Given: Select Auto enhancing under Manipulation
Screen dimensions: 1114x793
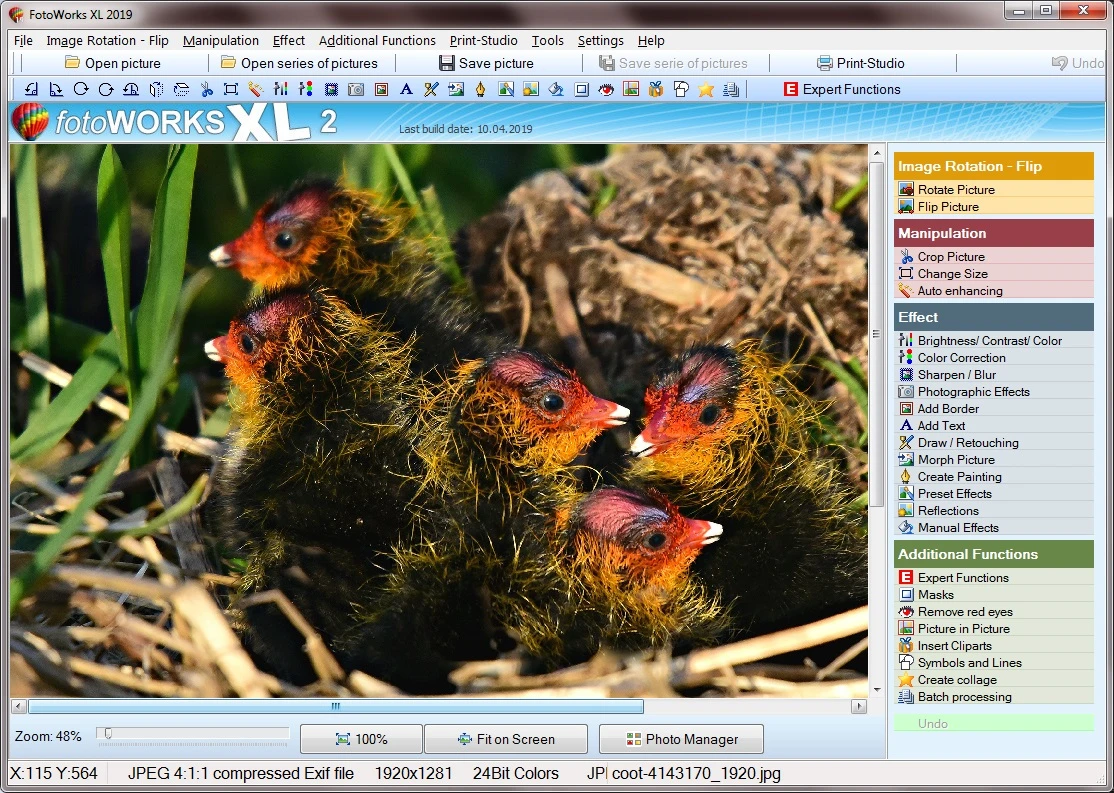Looking at the screenshot, I should 959,291.
